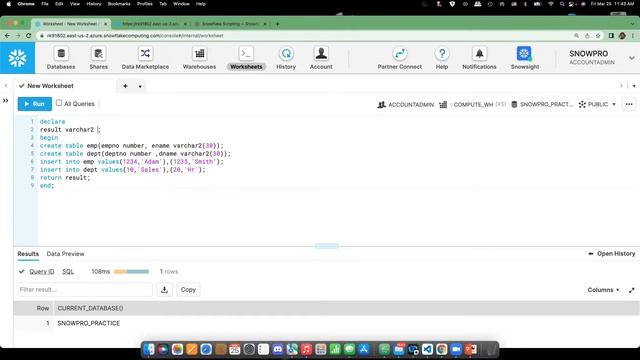The width and height of the screenshot is (640, 360).
Task: Expand the results pane to fullscreen
Action: click(x=631, y=290)
